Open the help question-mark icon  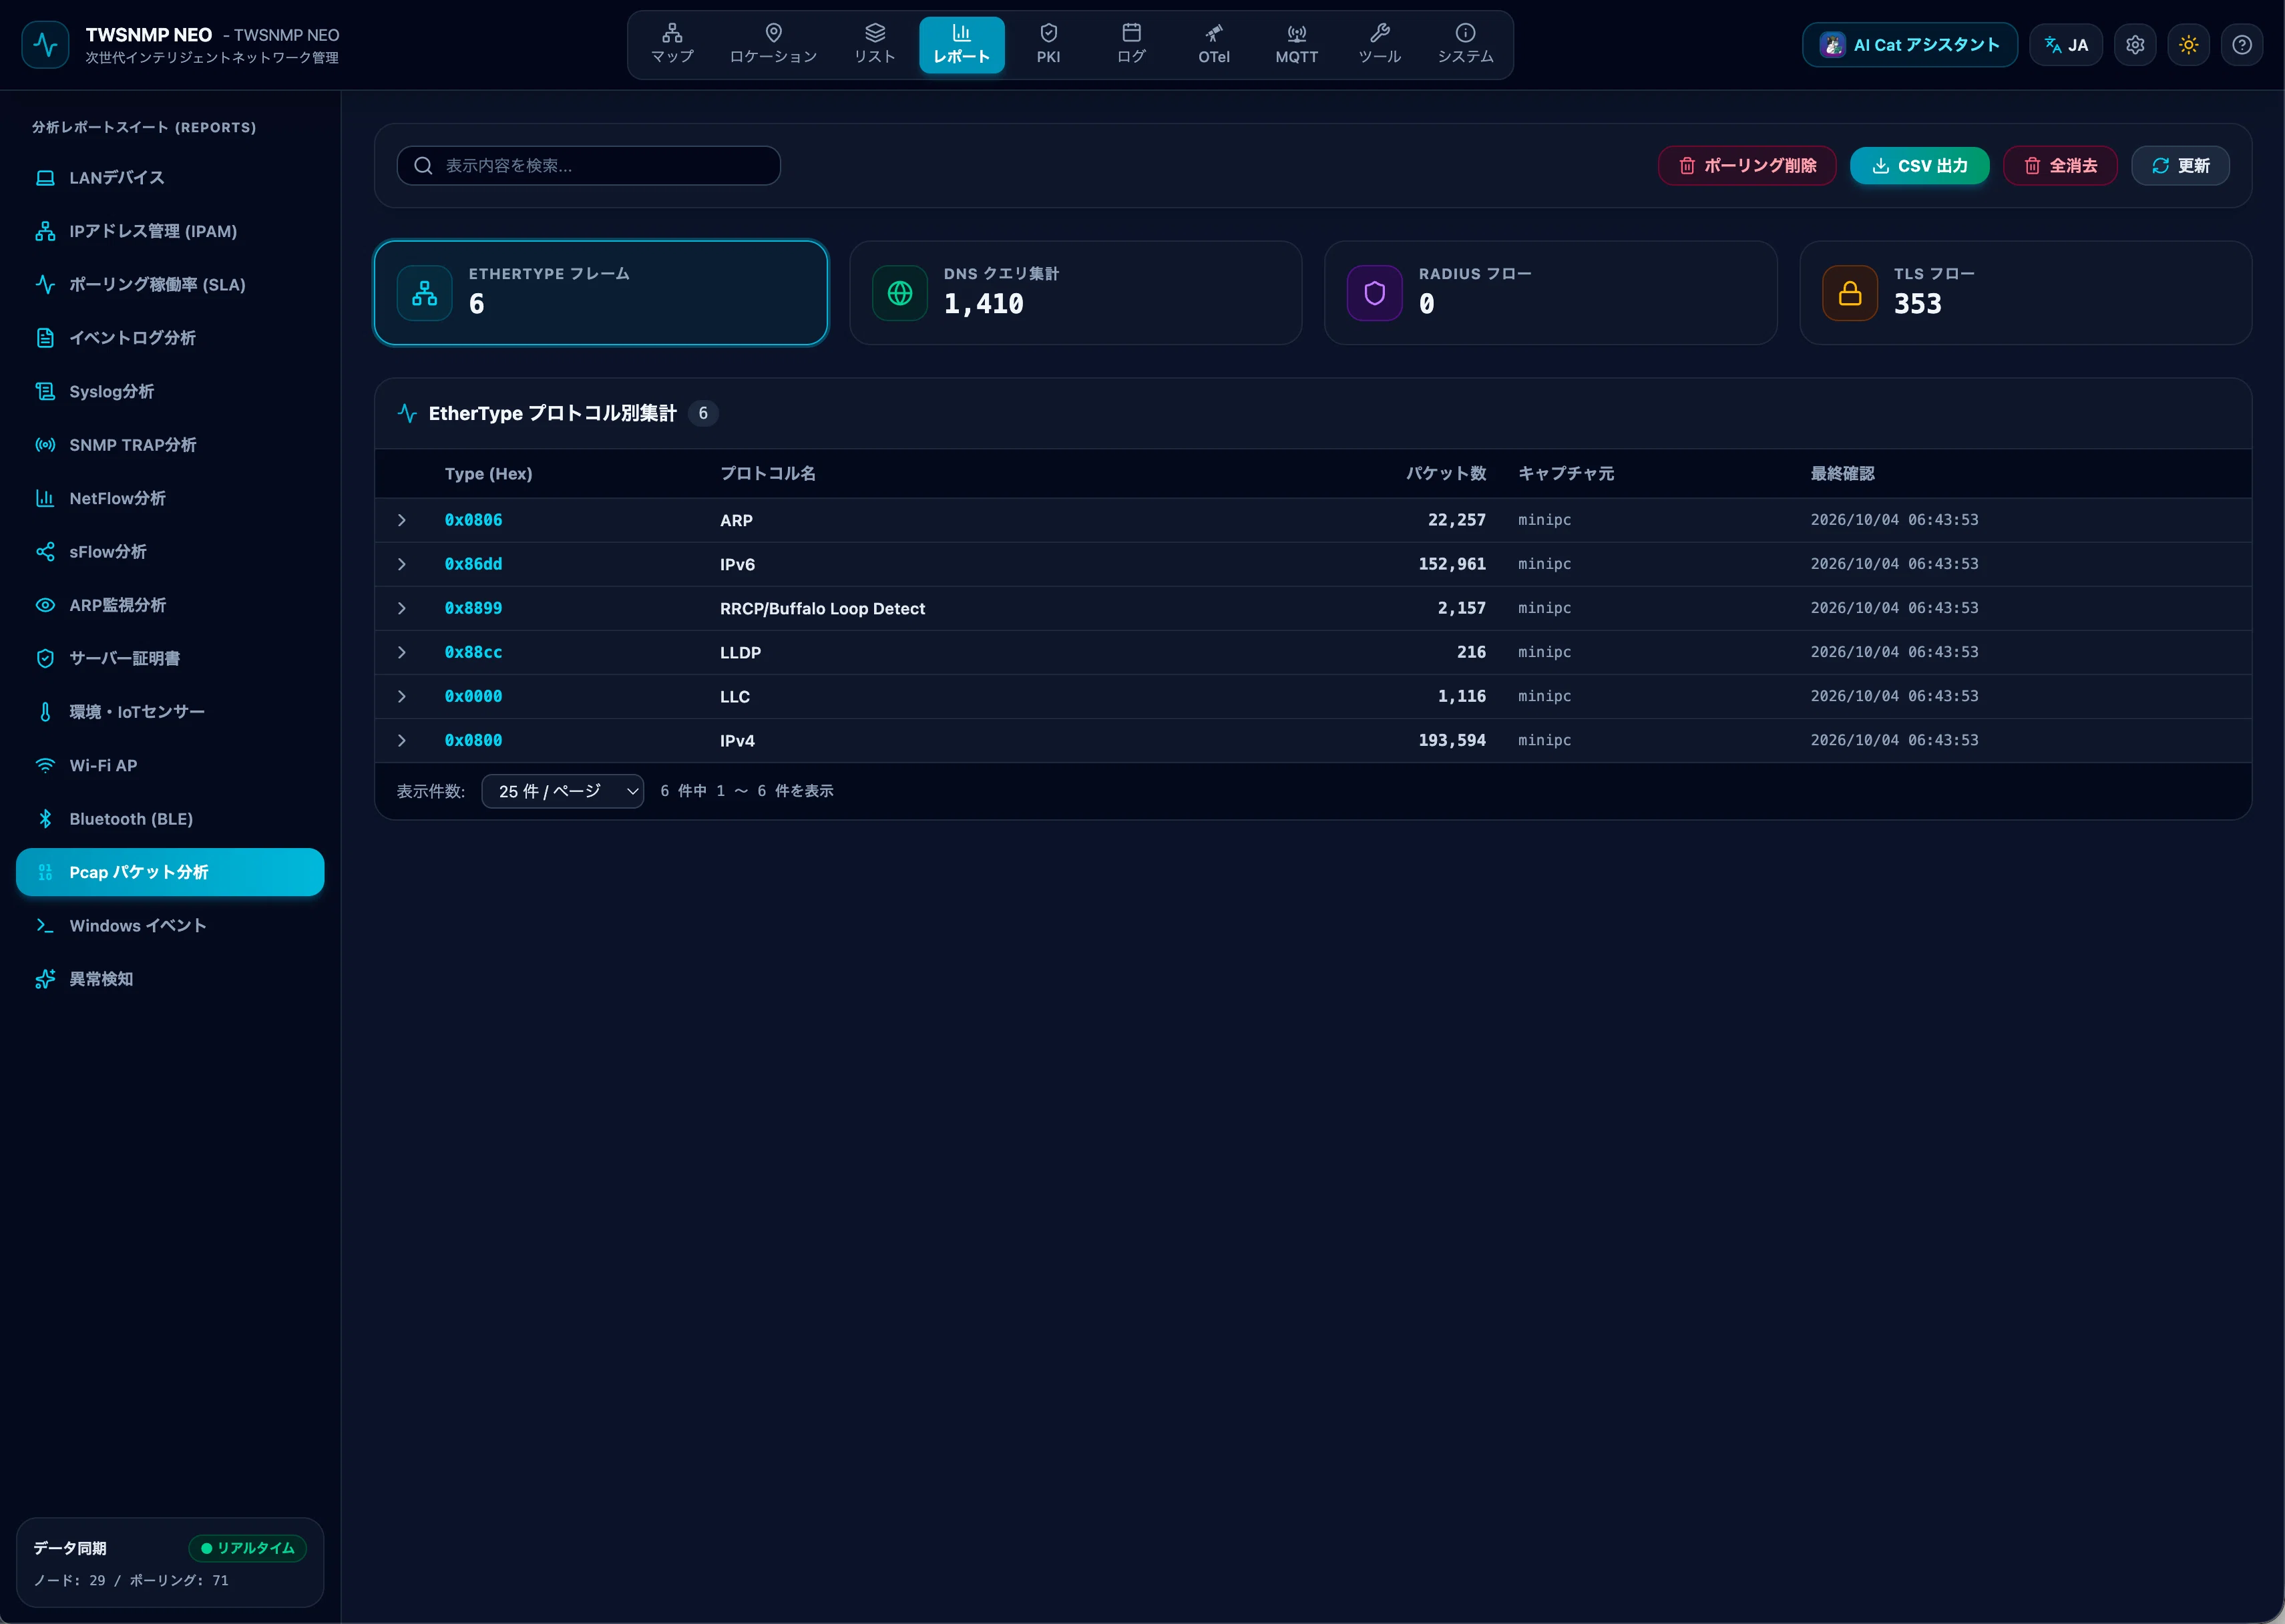pyautogui.click(x=2241, y=45)
